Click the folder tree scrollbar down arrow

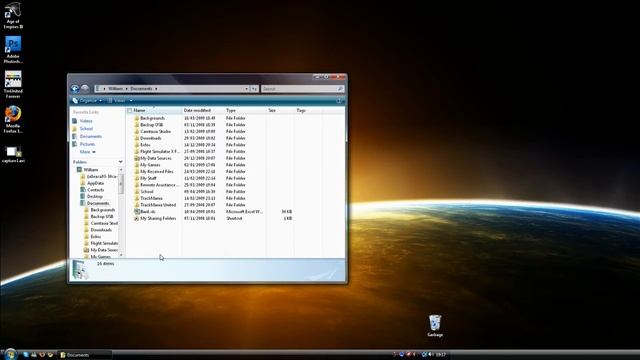pos(121,255)
